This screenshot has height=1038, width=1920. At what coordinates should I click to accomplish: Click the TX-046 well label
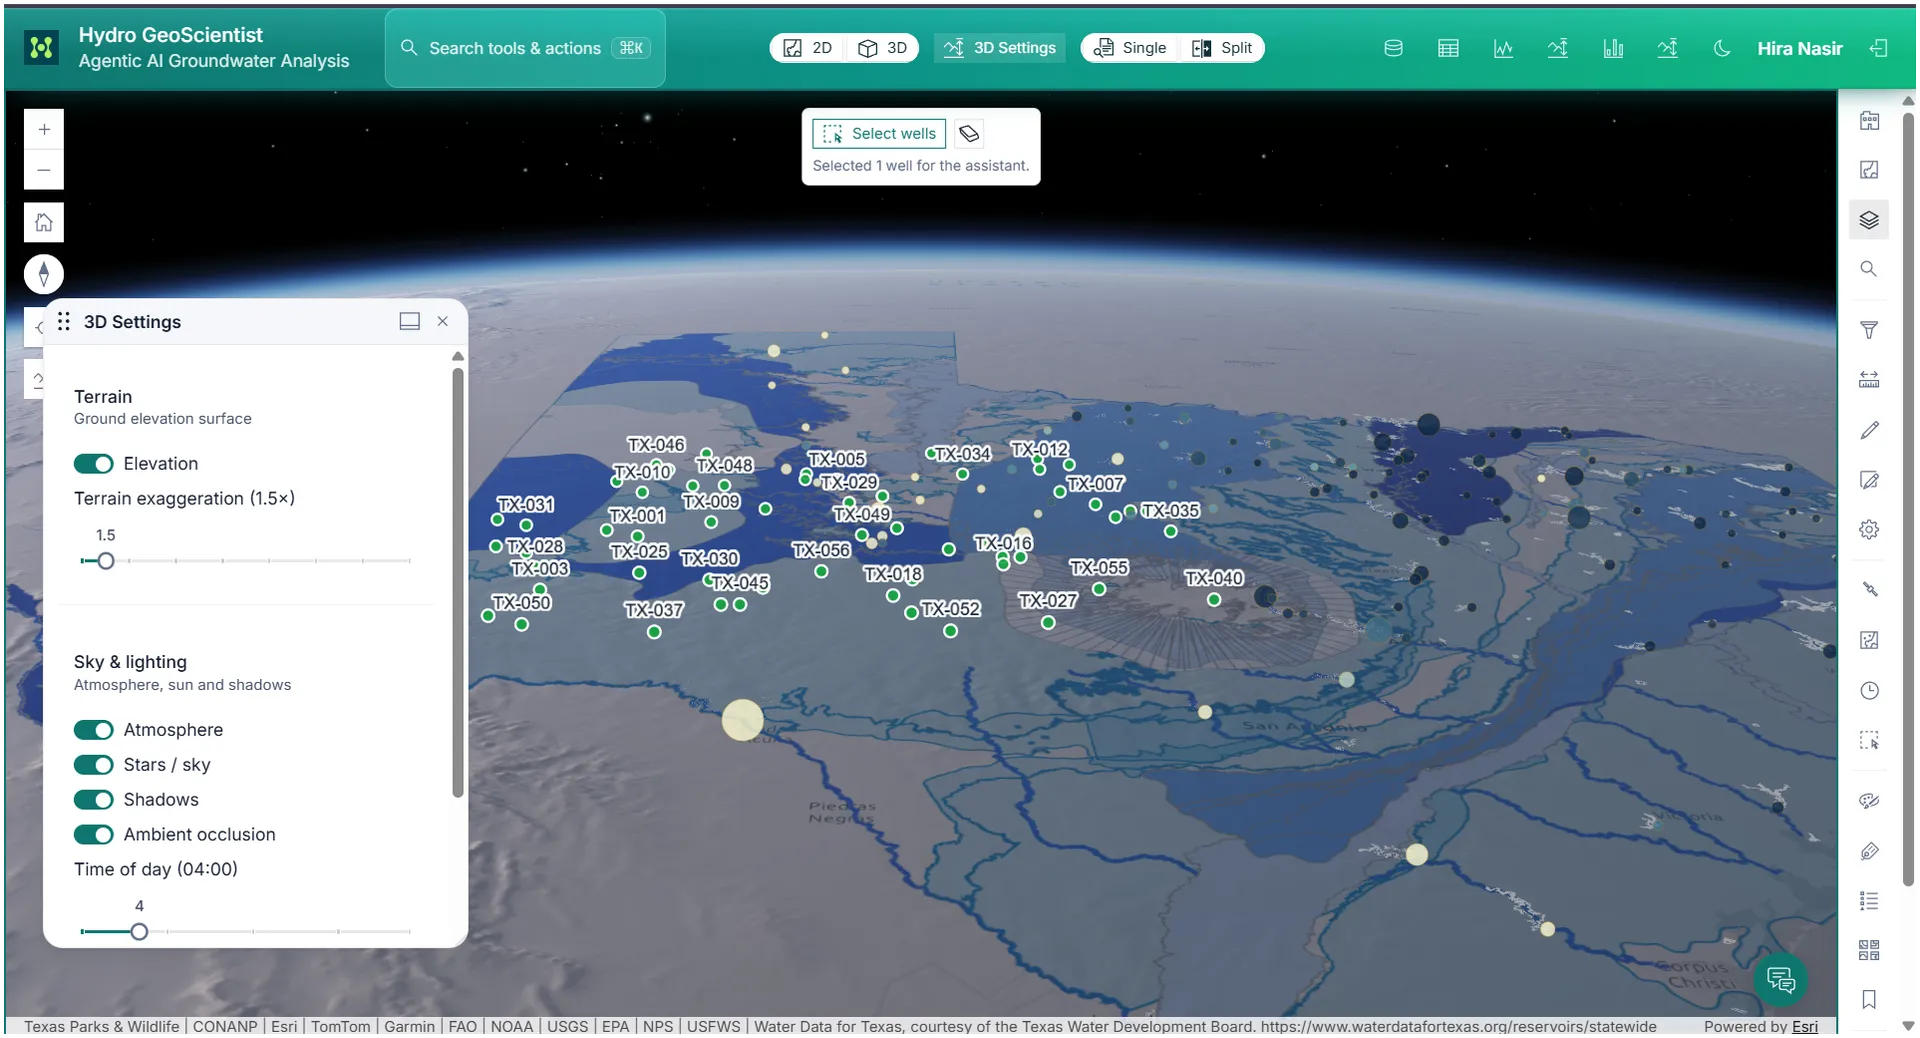656,445
